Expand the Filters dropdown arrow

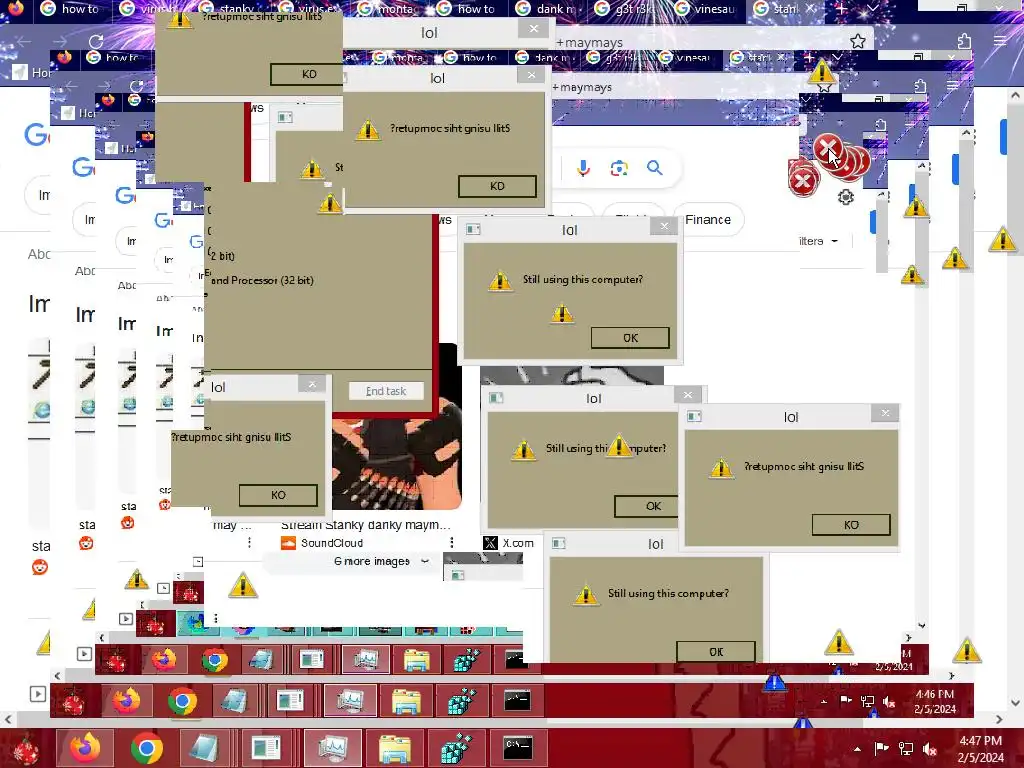[x=835, y=241]
